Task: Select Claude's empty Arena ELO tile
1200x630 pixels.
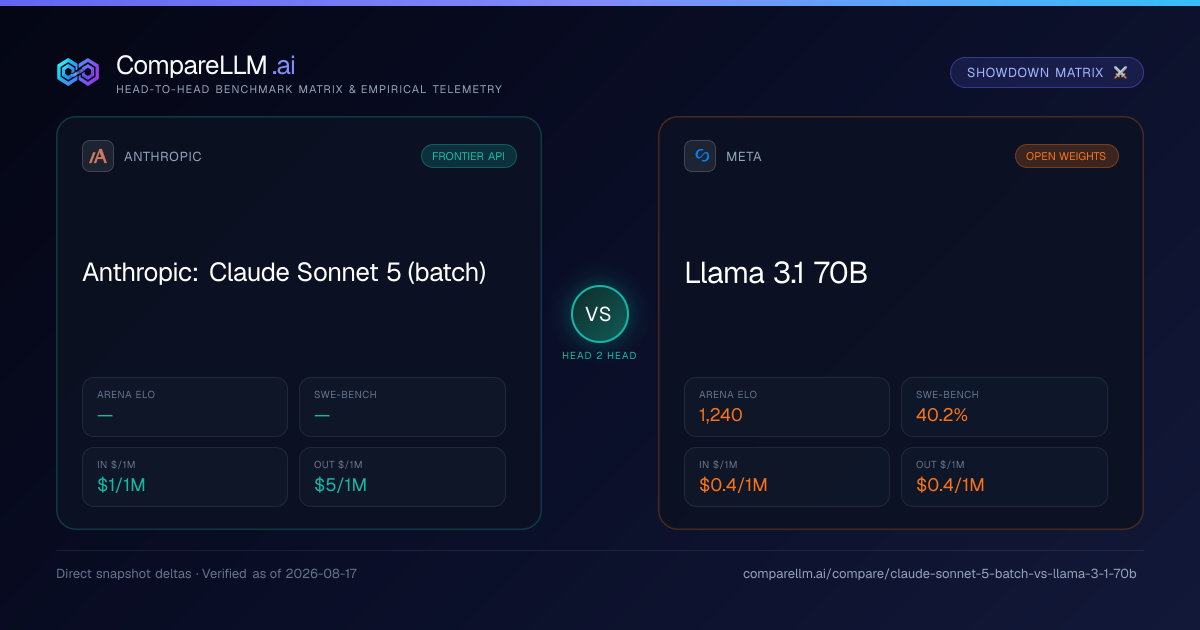Action: tap(184, 407)
